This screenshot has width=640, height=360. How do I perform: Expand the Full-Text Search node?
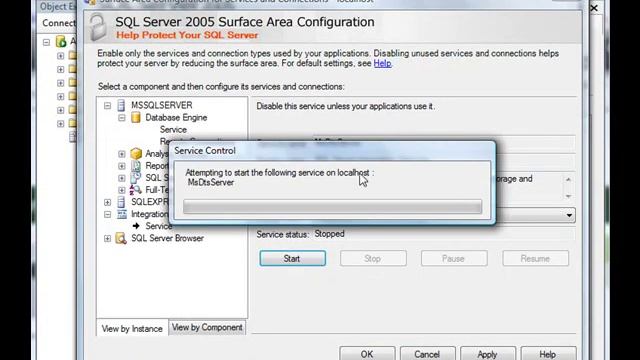click(x=122, y=190)
